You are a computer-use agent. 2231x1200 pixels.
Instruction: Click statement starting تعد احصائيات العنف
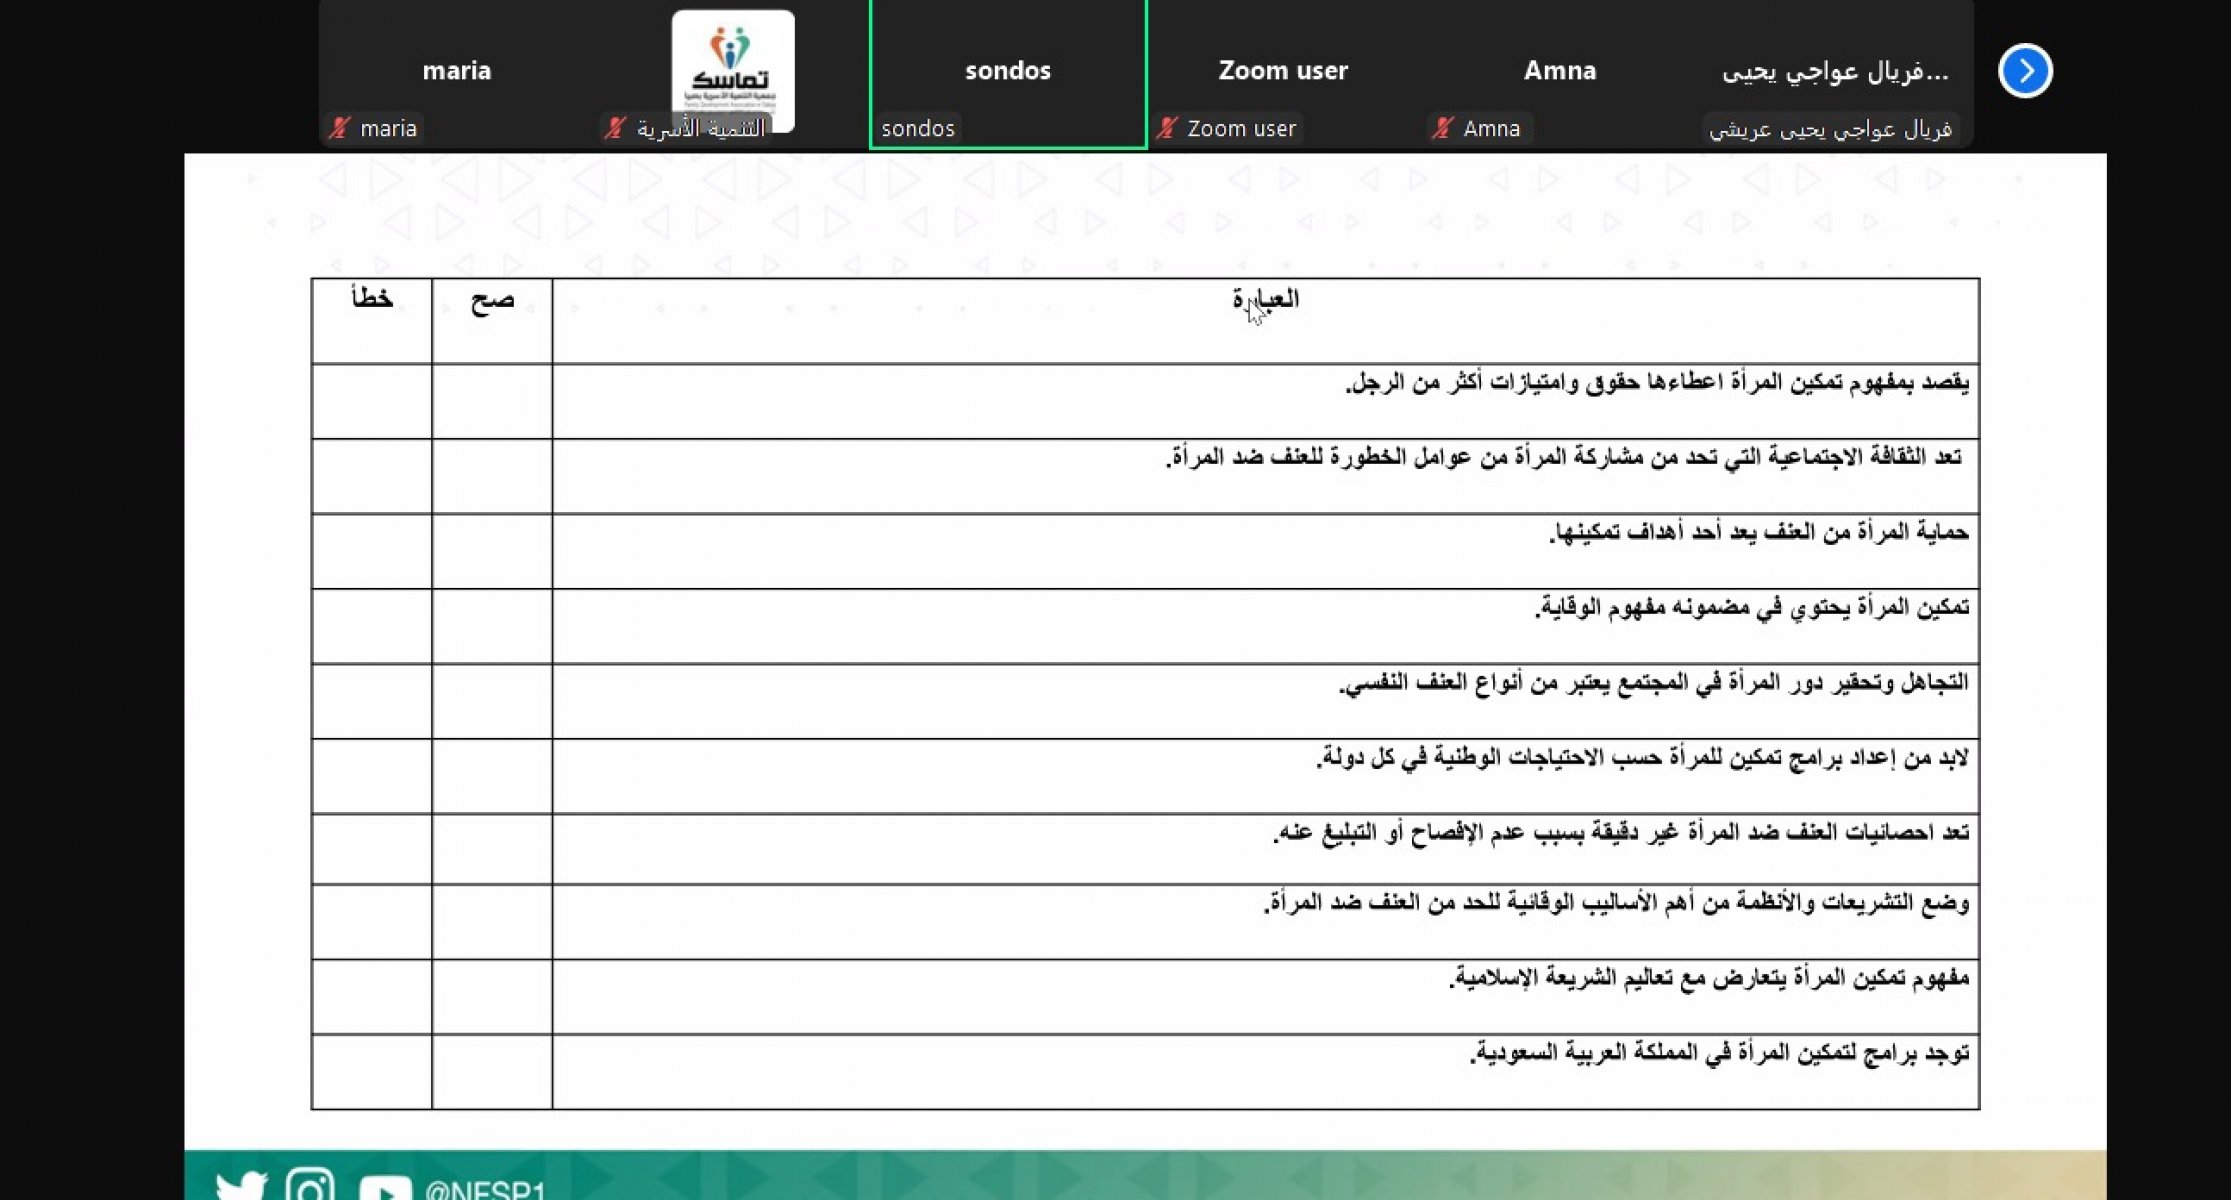coord(1621,832)
